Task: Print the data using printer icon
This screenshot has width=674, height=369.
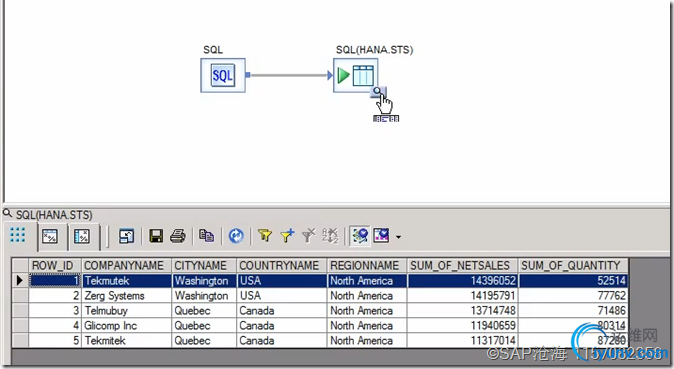Action: tap(178, 236)
